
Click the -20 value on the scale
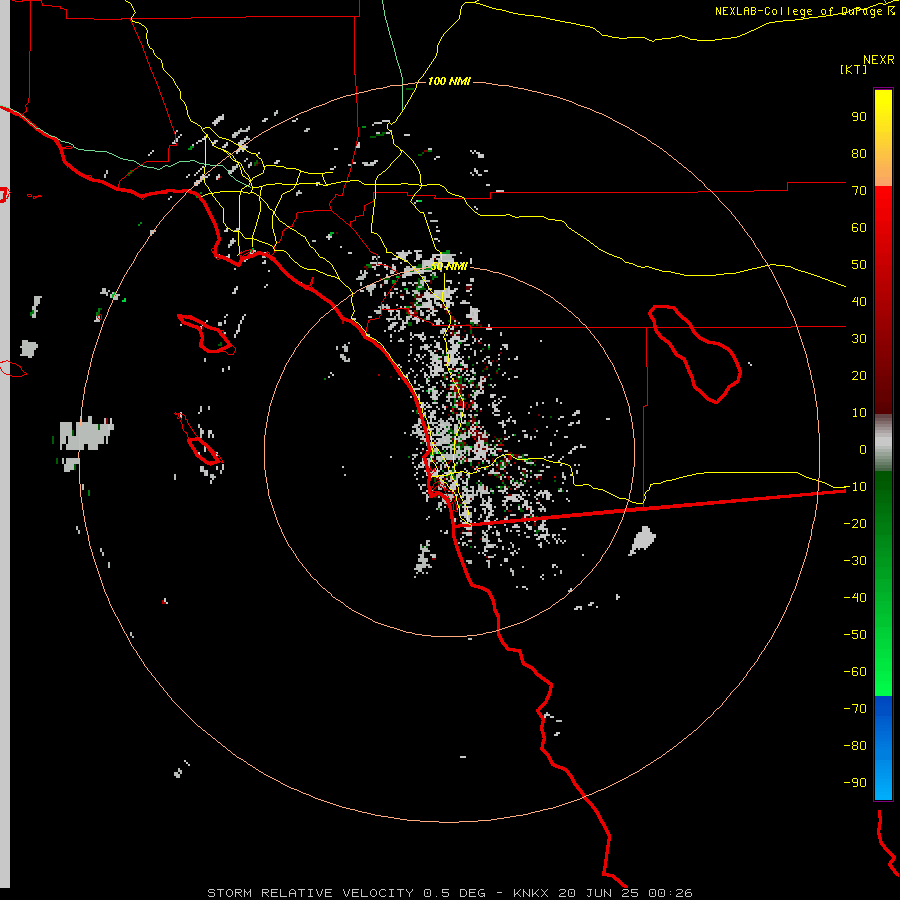(855, 523)
